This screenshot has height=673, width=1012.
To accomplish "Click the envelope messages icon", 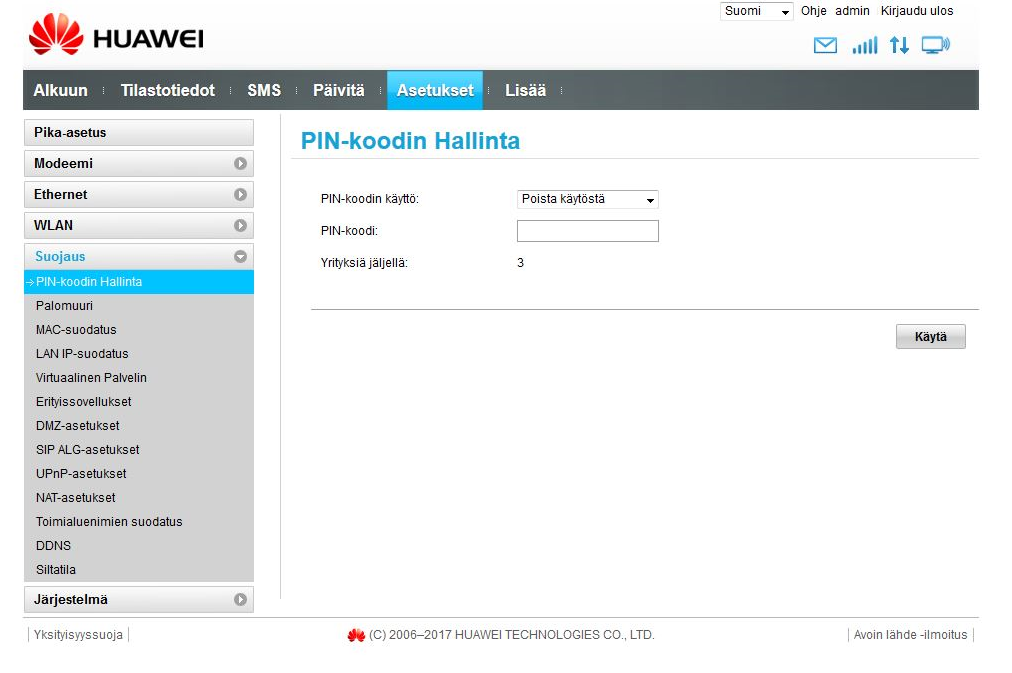I will pos(825,45).
